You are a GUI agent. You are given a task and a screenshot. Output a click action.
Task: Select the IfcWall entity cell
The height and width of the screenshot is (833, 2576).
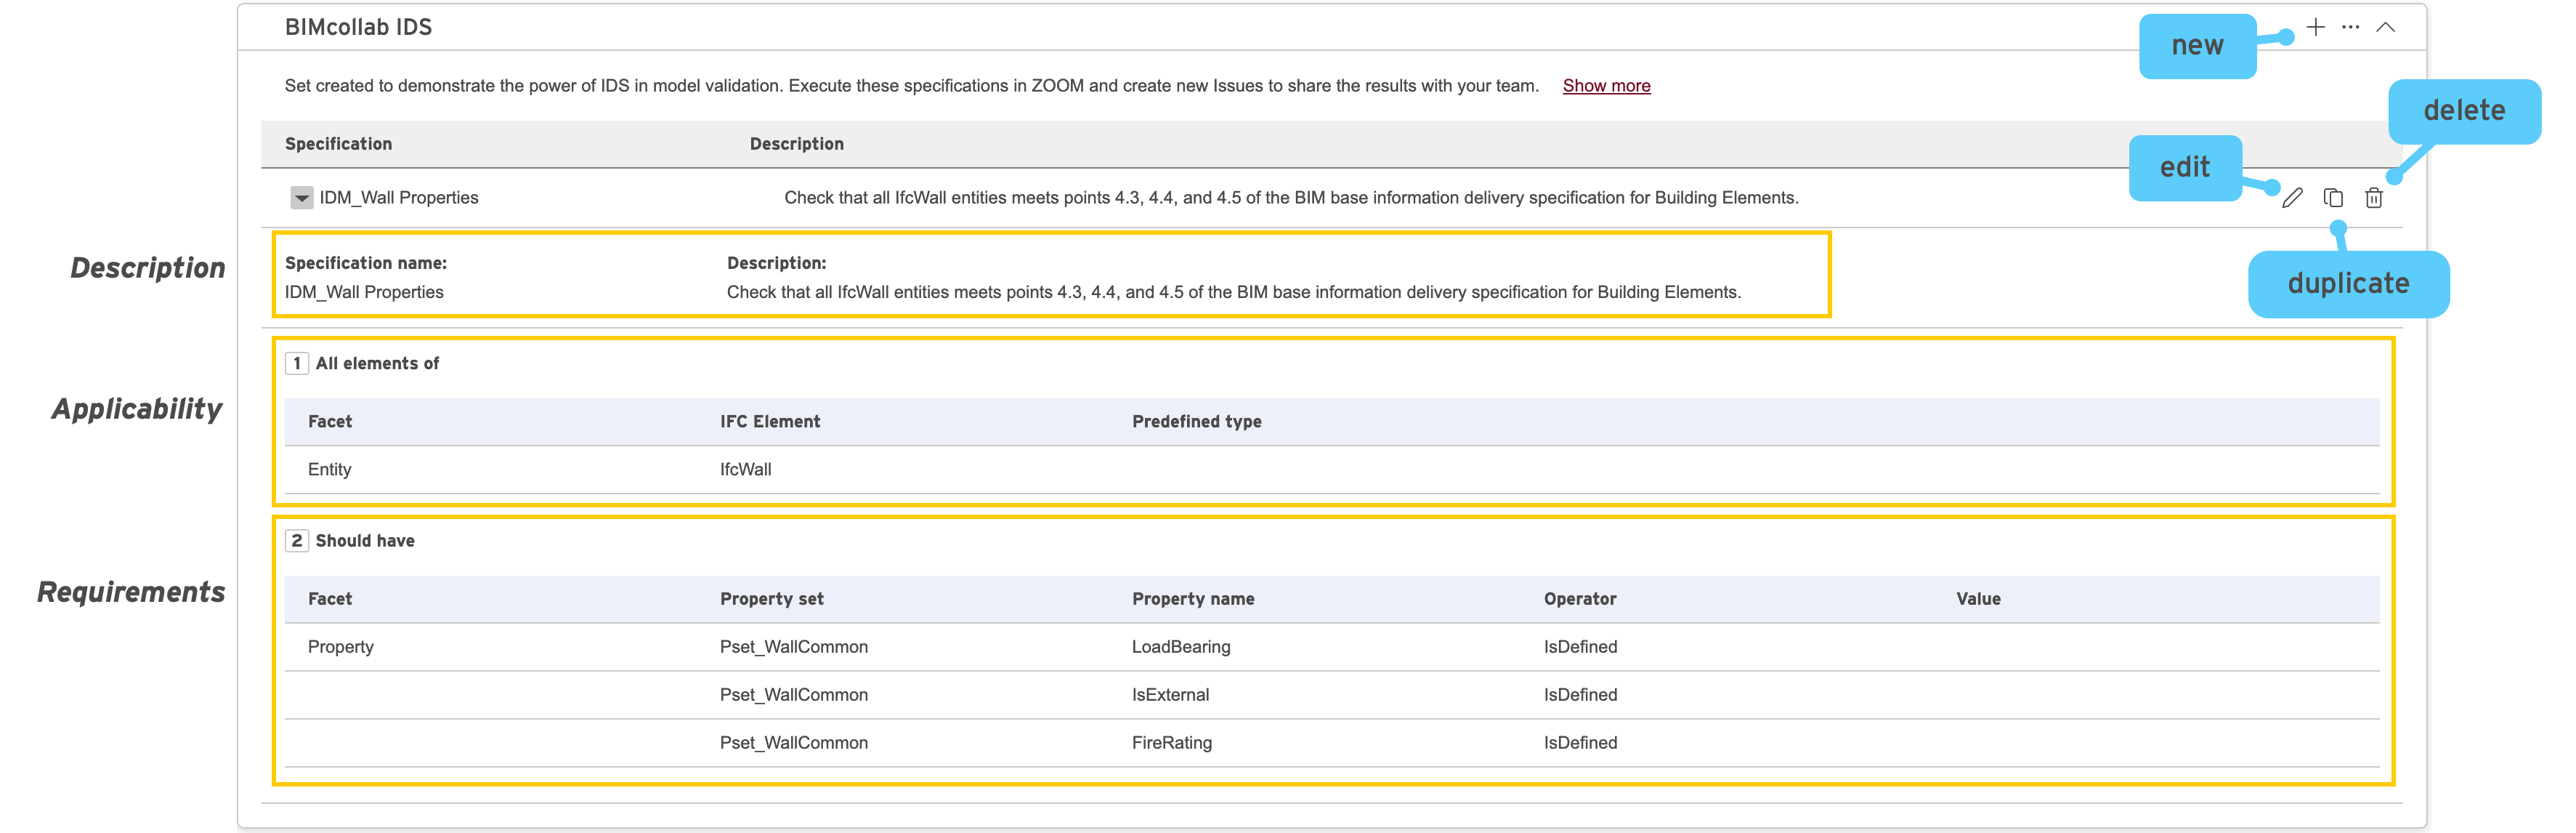click(x=746, y=470)
